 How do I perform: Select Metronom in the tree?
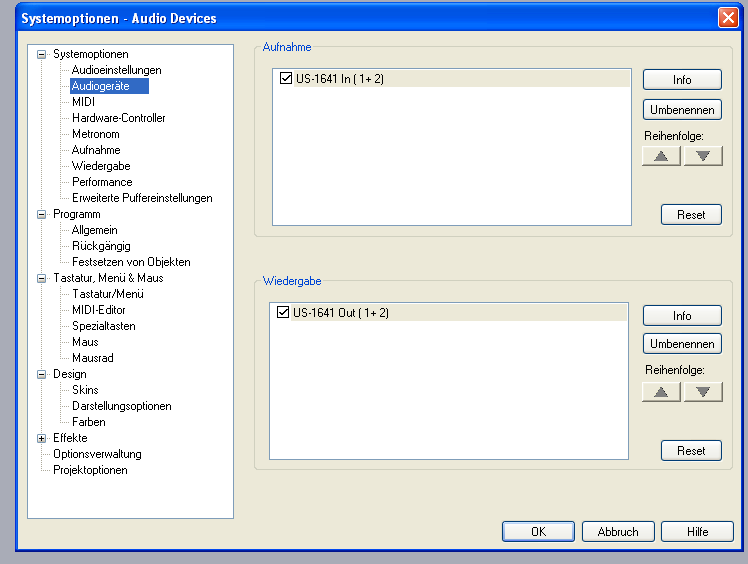(95, 134)
